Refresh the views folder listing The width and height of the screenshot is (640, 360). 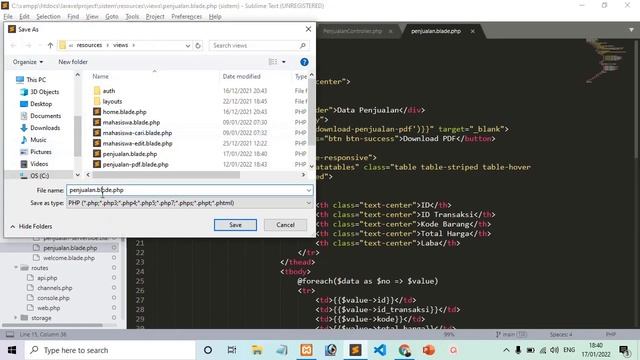pyautogui.click(x=198, y=45)
